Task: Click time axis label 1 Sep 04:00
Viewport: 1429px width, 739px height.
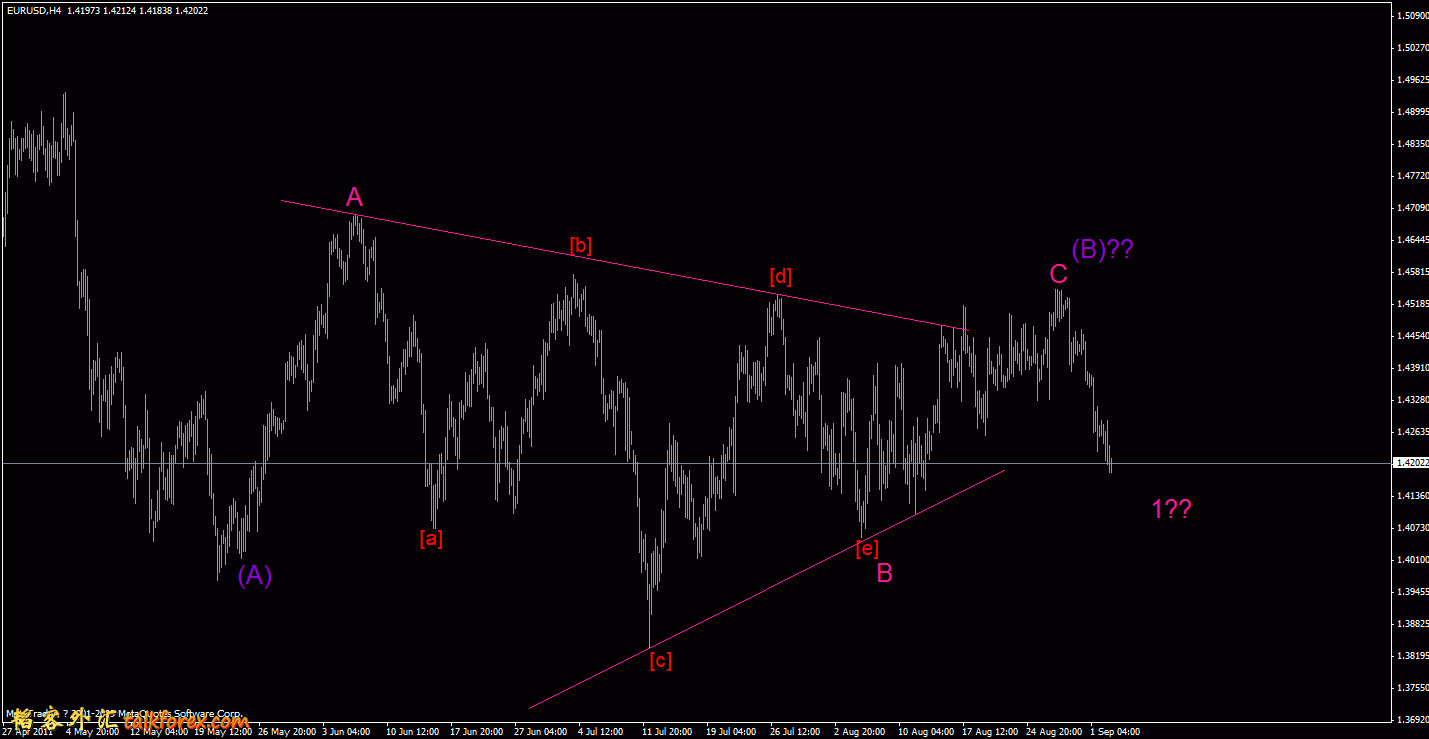Action: pyautogui.click(x=1115, y=732)
